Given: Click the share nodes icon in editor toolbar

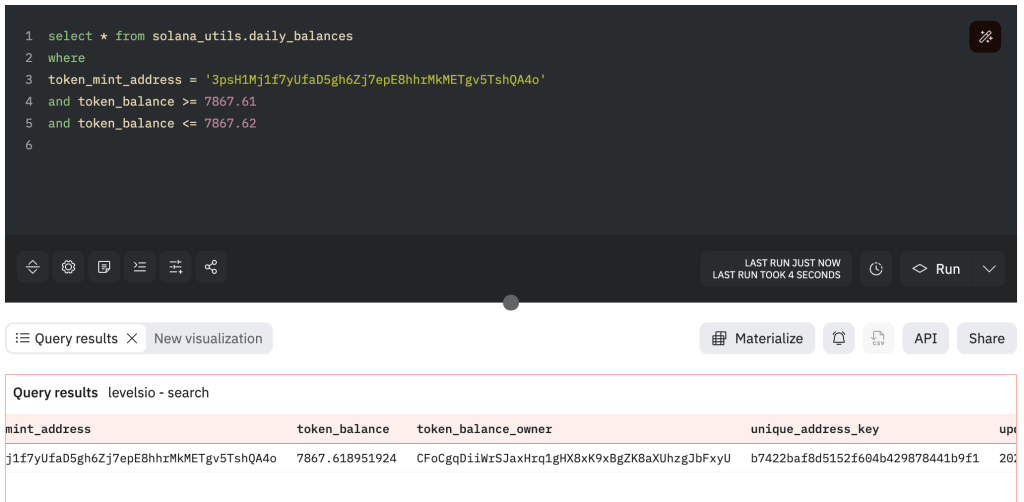Looking at the screenshot, I should (x=211, y=268).
